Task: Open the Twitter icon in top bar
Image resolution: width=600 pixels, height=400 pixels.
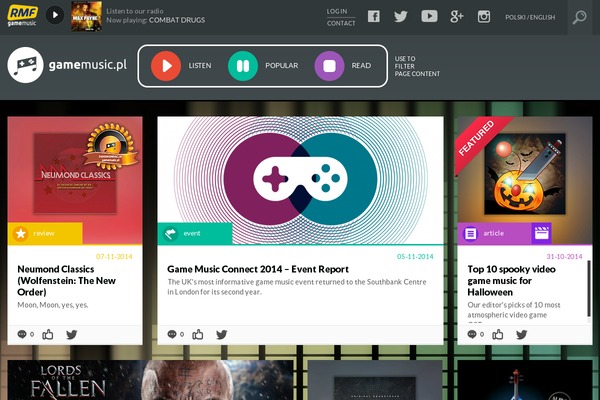Action: (x=401, y=16)
